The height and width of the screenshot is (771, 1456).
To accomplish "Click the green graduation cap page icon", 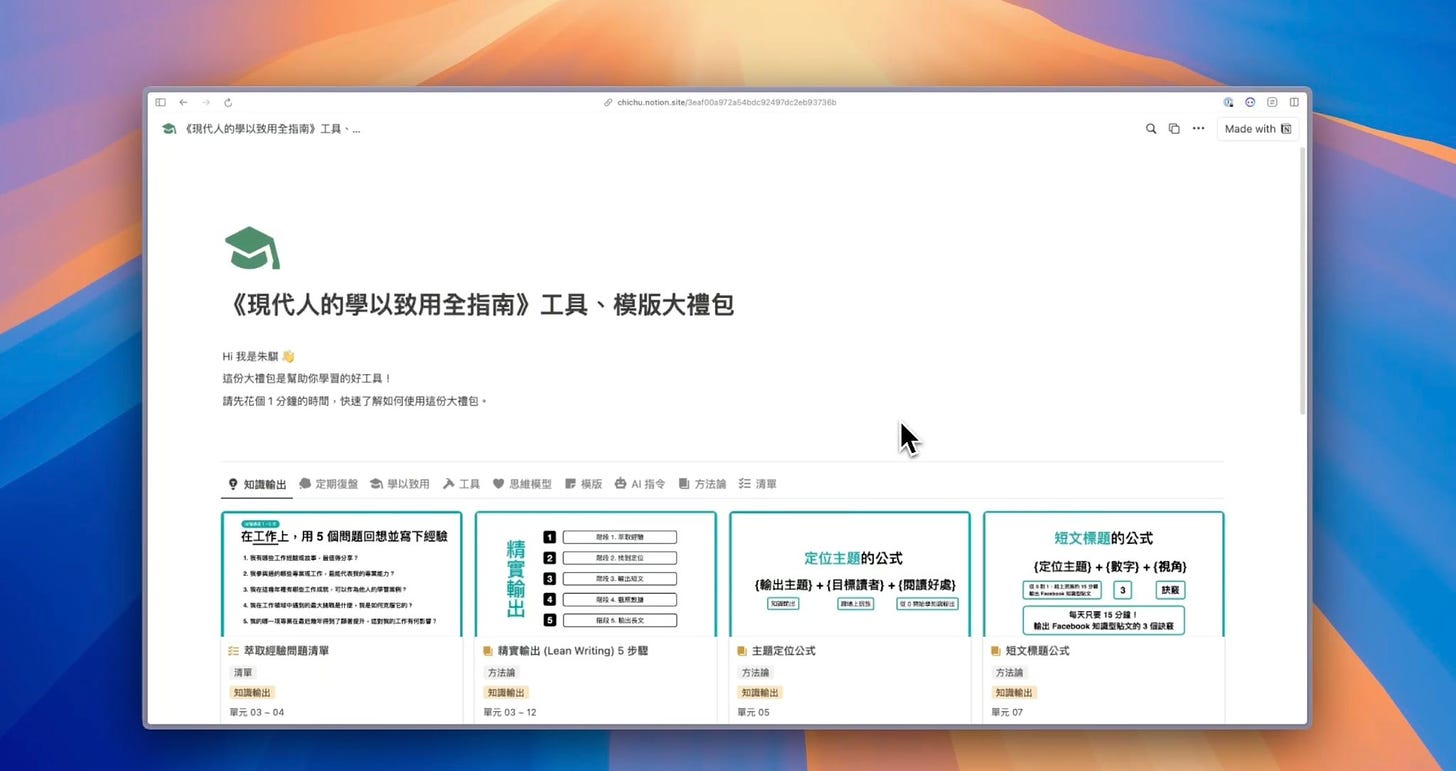I will pos(252,248).
